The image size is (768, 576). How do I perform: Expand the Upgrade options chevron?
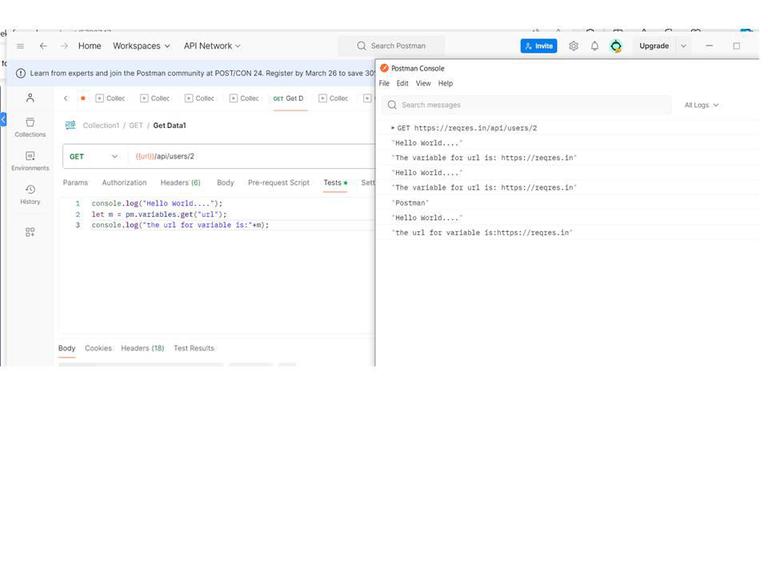683,46
